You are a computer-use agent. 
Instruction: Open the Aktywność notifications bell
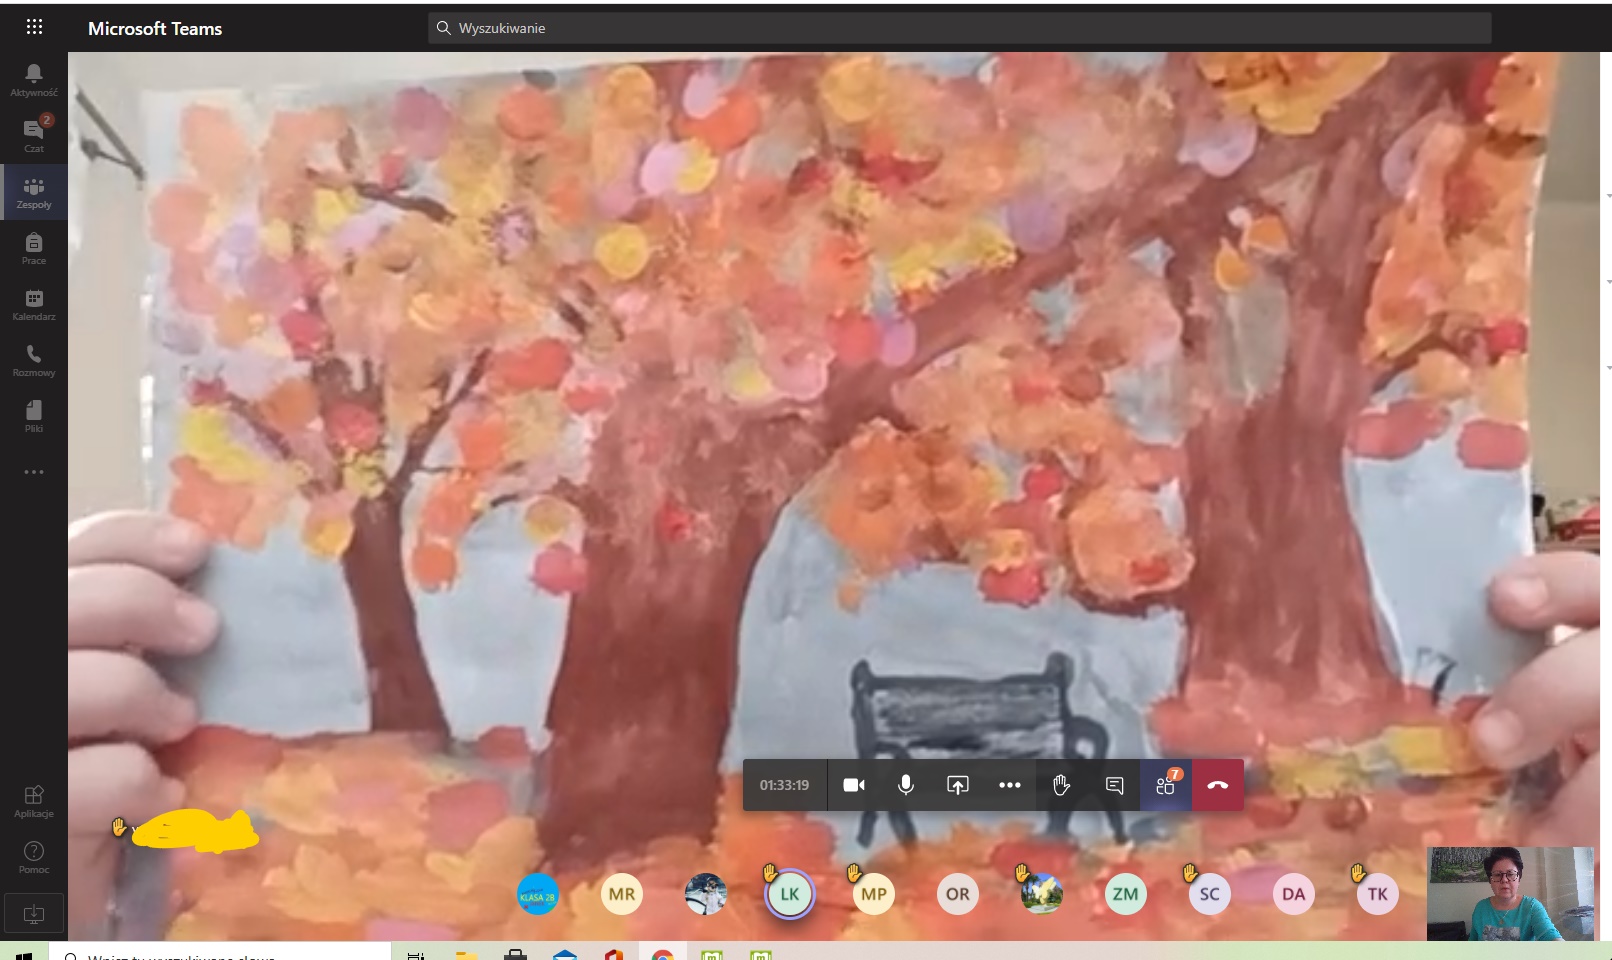click(34, 79)
